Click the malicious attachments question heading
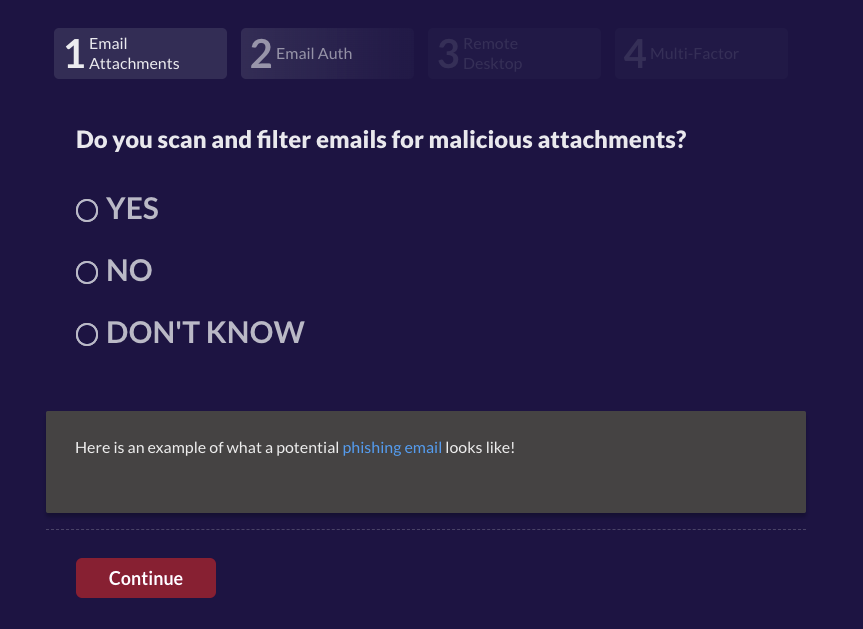This screenshot has height=629, width=863. click(x=381, y=140)
